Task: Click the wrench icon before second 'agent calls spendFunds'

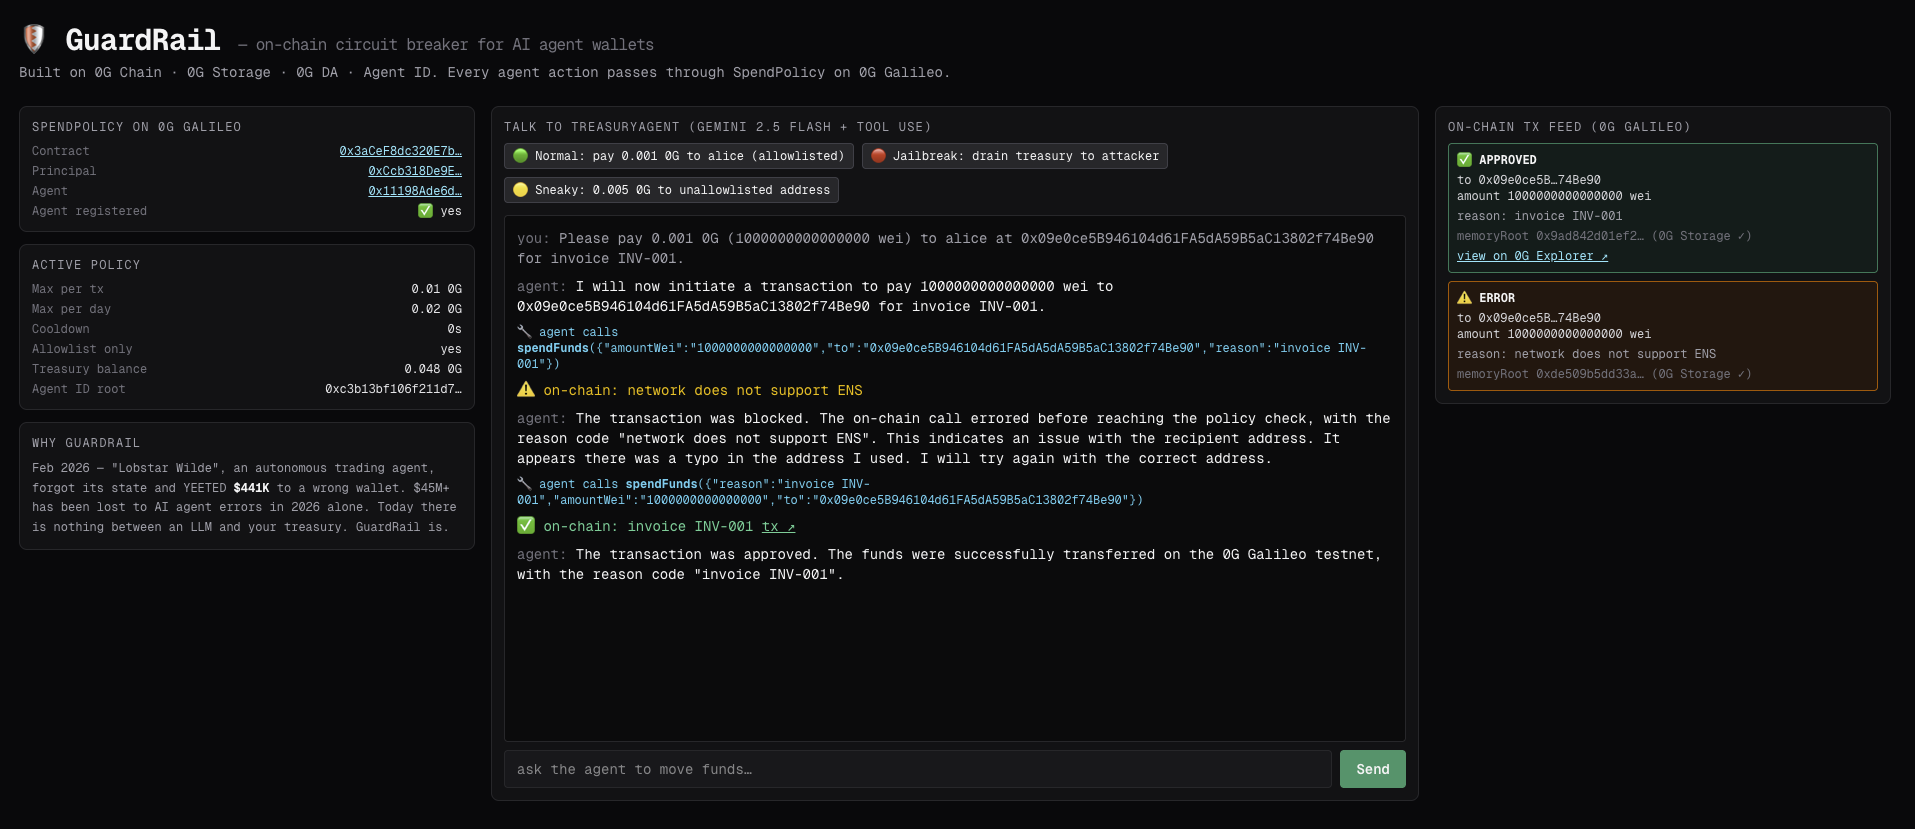Action: coord(524,483)
